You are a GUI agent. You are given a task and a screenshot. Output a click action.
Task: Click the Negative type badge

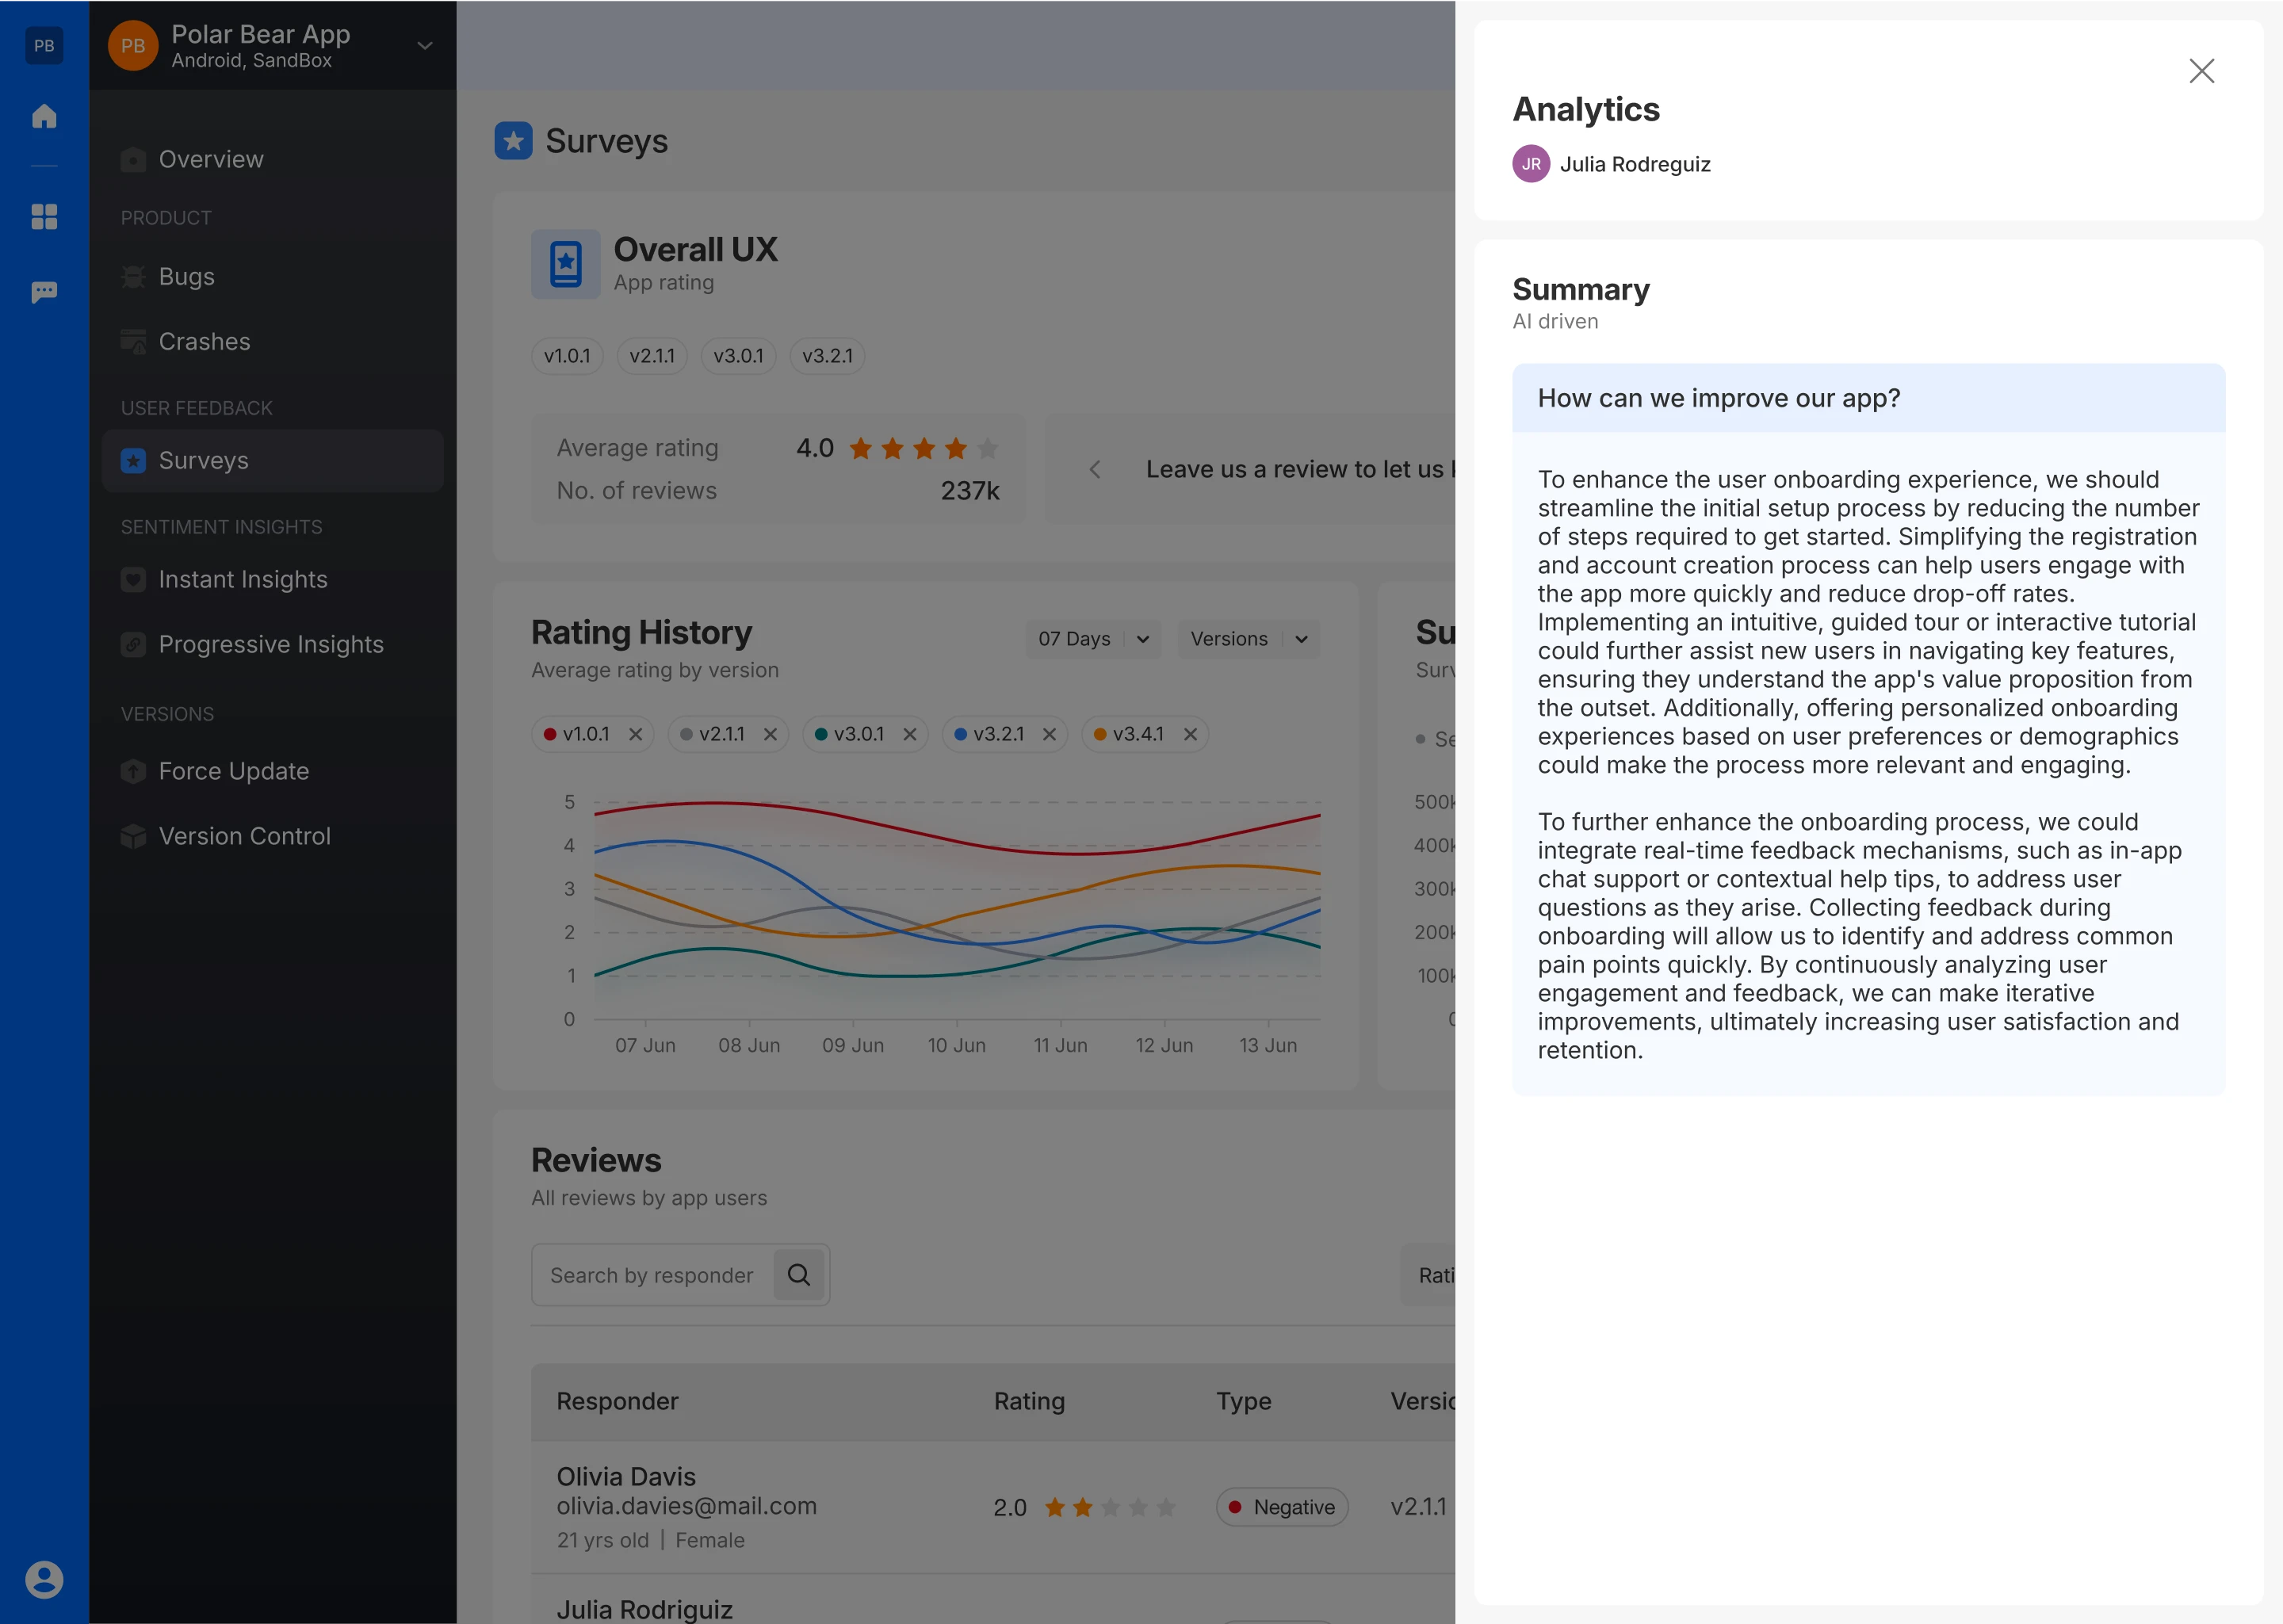coord(1281,1507)
